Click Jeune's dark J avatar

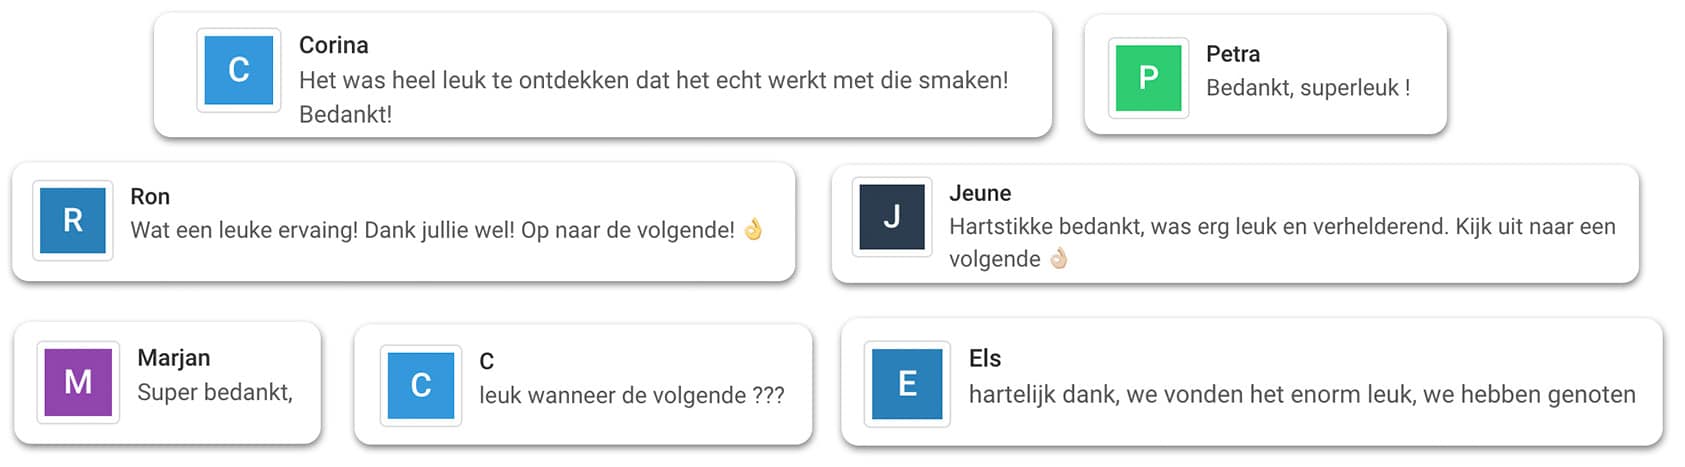coord(892,217)
